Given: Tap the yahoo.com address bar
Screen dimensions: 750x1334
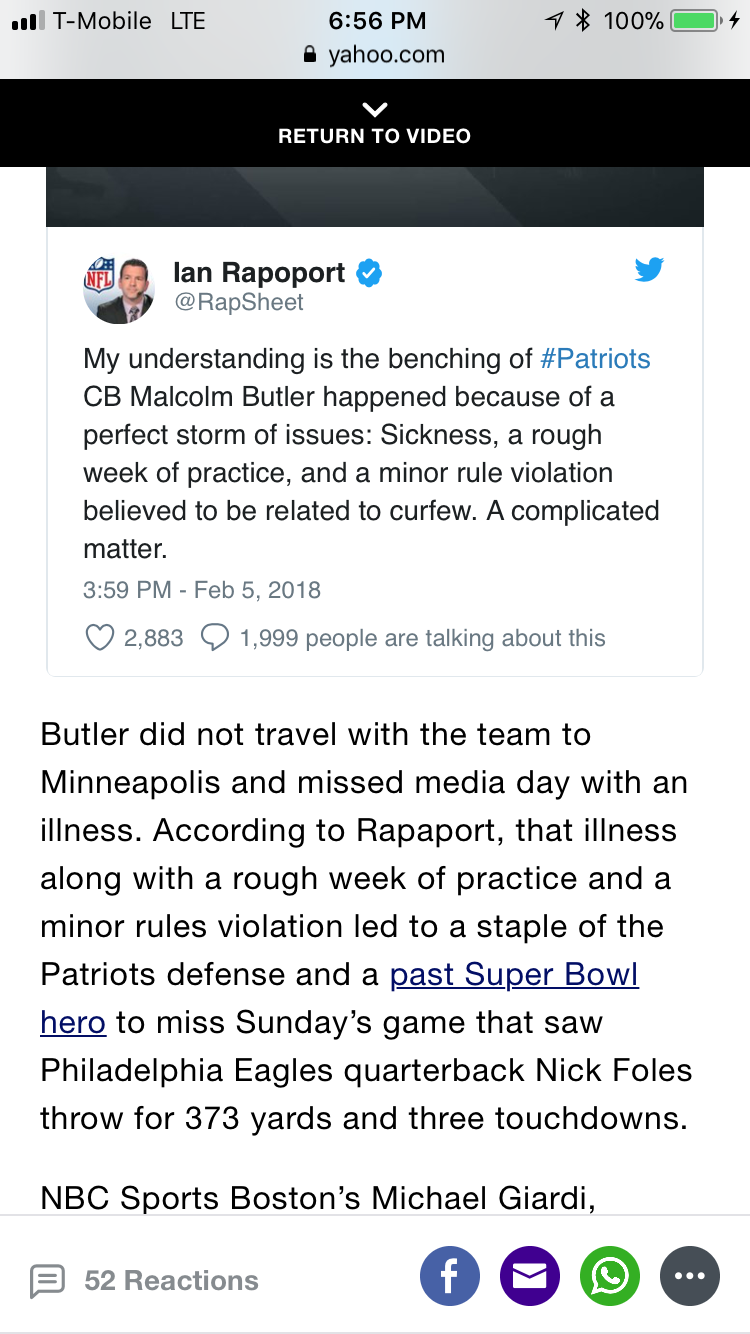Looking at the screenshot, I should 375,55.
